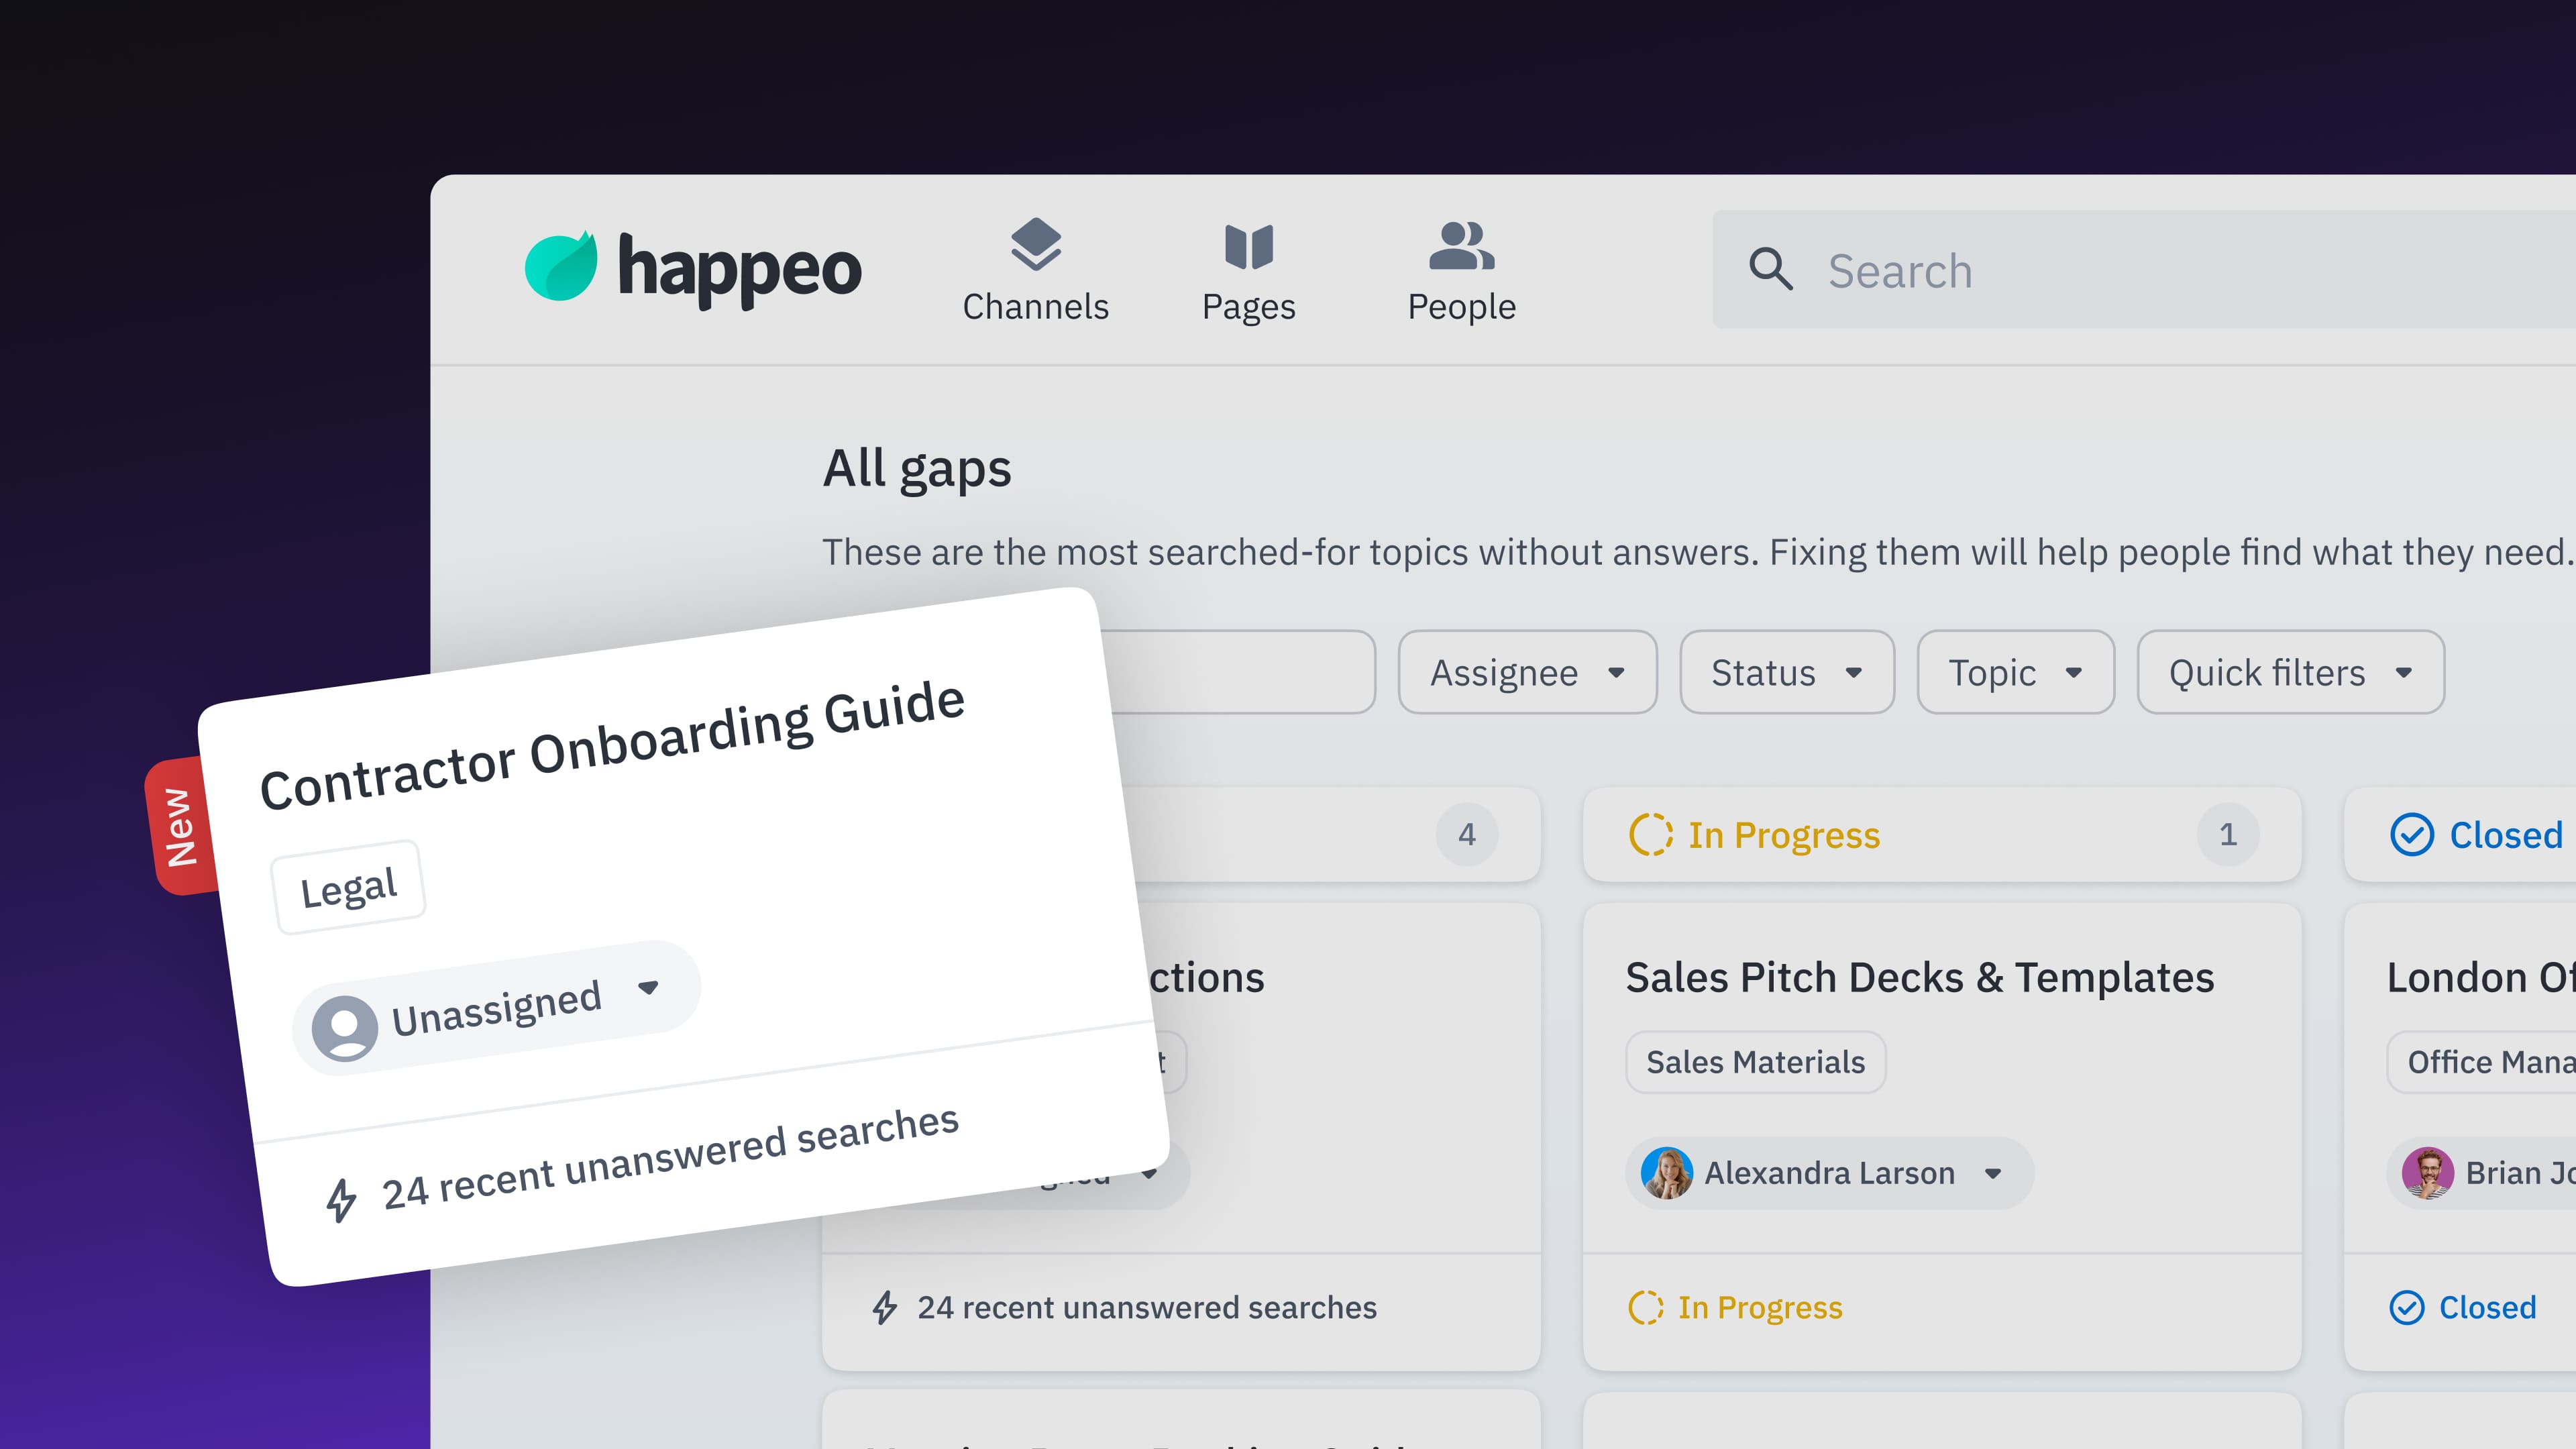Click the Pages book icon

tap(1248, 246)
